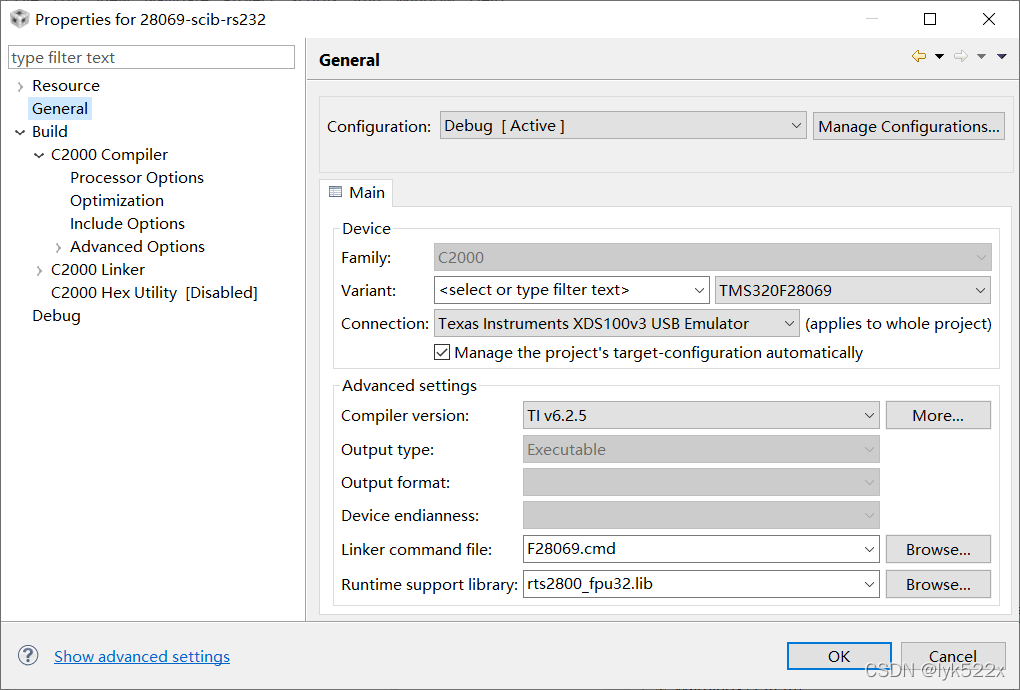1020x690 pixels.
Task: Expand the Advanced Options tree node
Action: point(57,246)
